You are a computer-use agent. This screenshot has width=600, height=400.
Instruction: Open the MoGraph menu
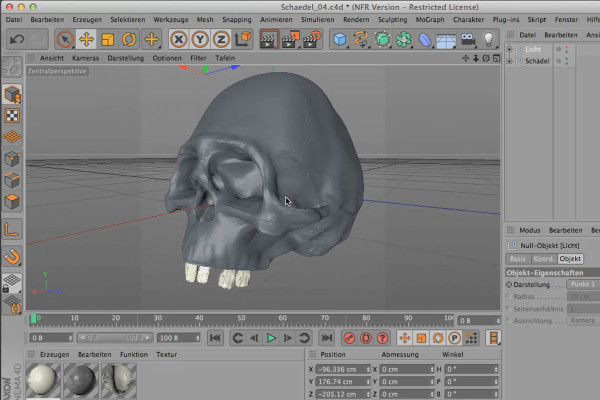(x=430, y=20)
